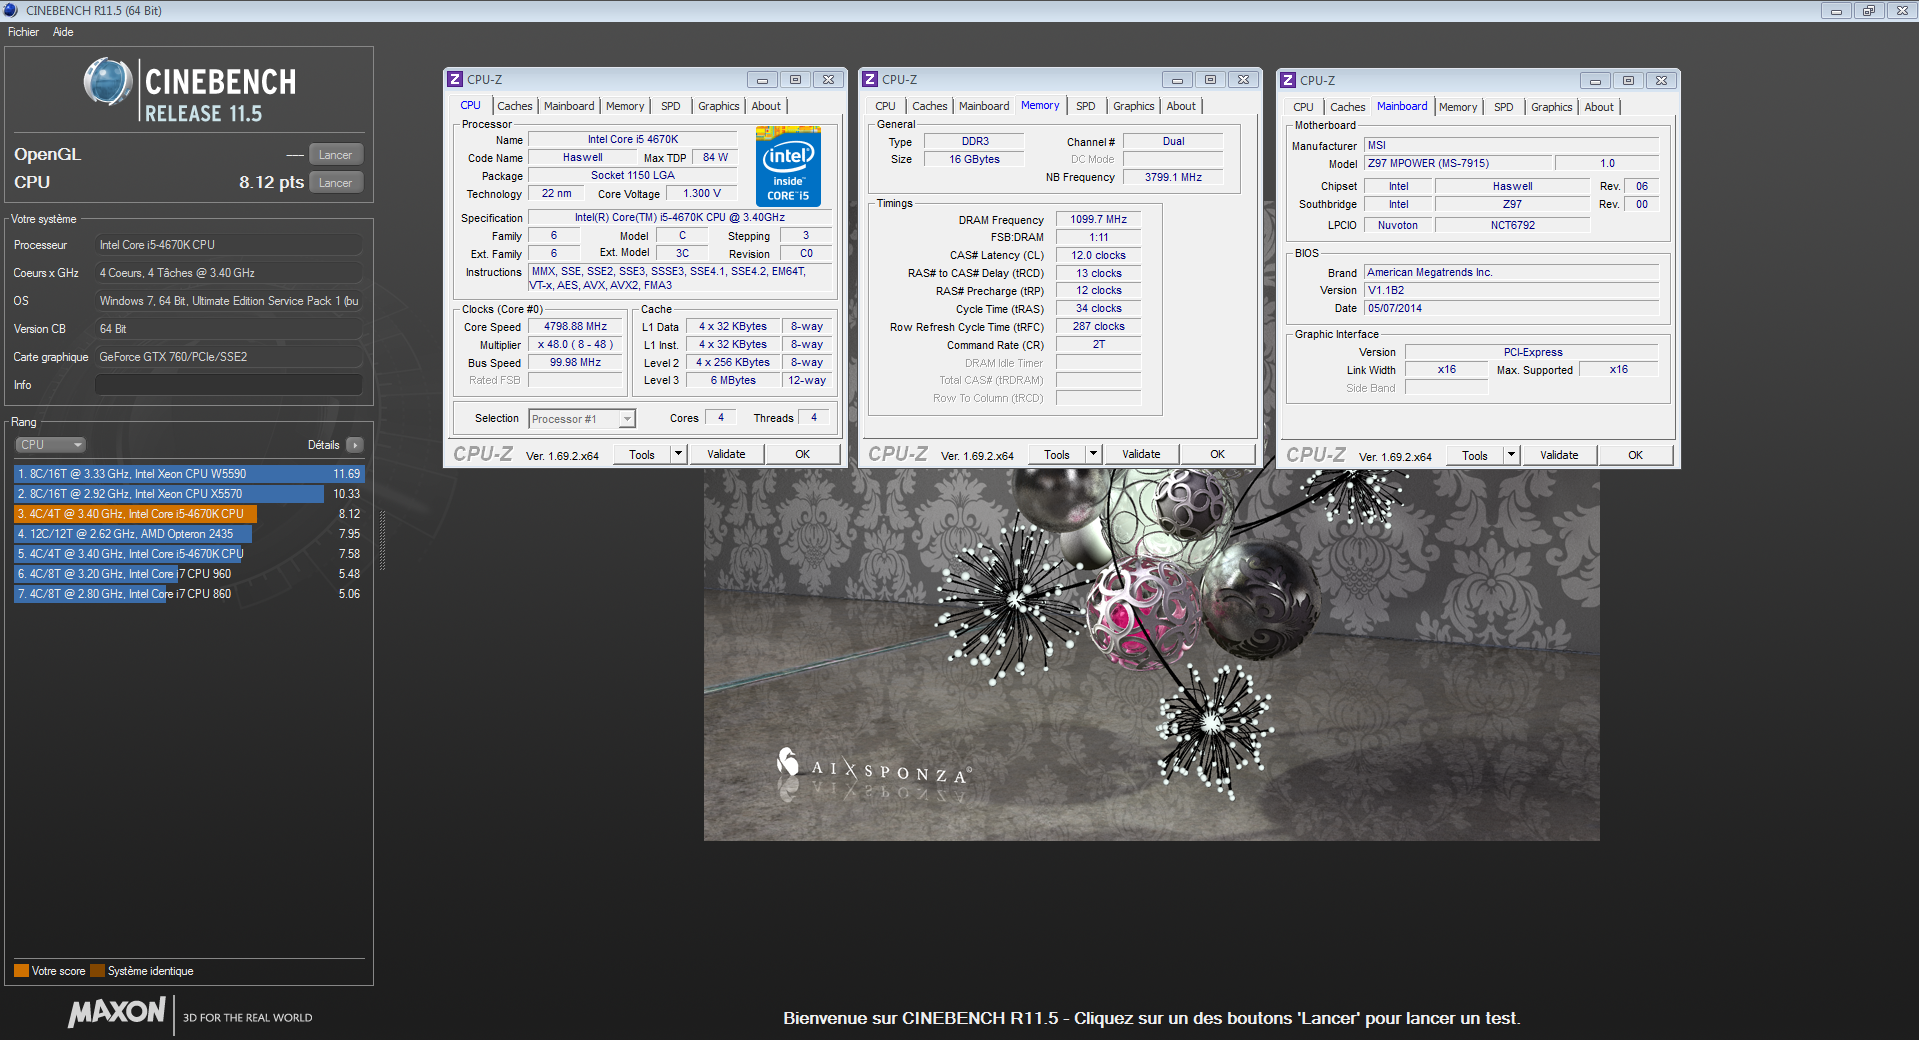Click OK in Mainboard CPU-Z window
This screenshot has width=1919, height=1040.
(x=1635, y=455)
